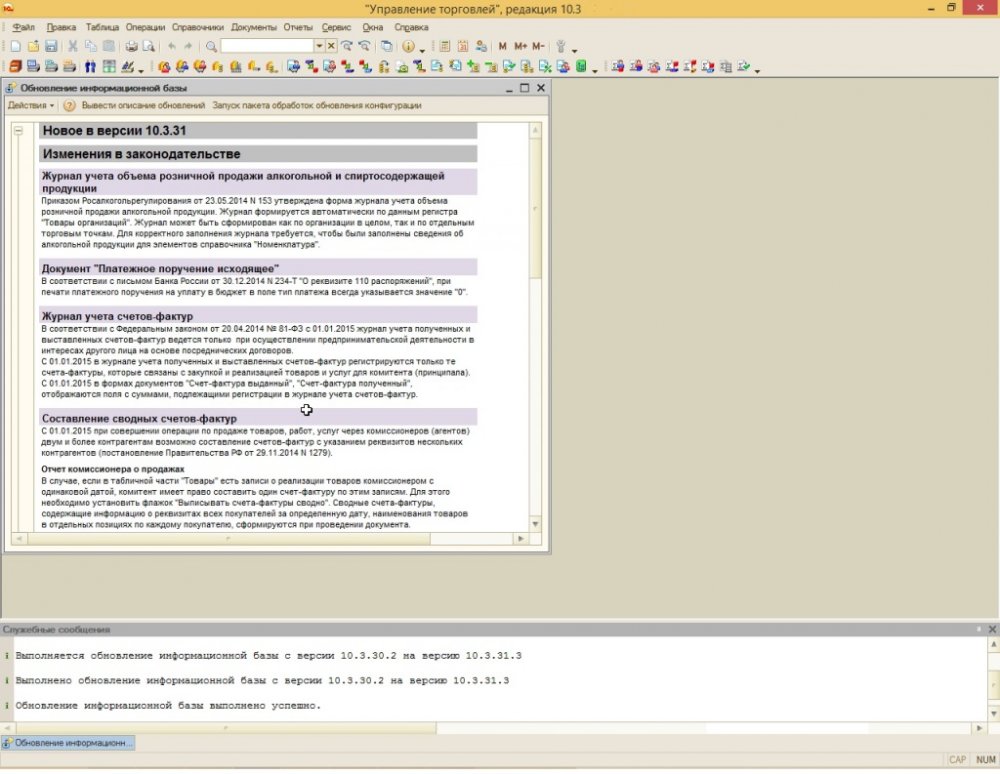Collapse the Новое в версии 10.3.31 group
1000x774 pixels.
pos(18,130)
